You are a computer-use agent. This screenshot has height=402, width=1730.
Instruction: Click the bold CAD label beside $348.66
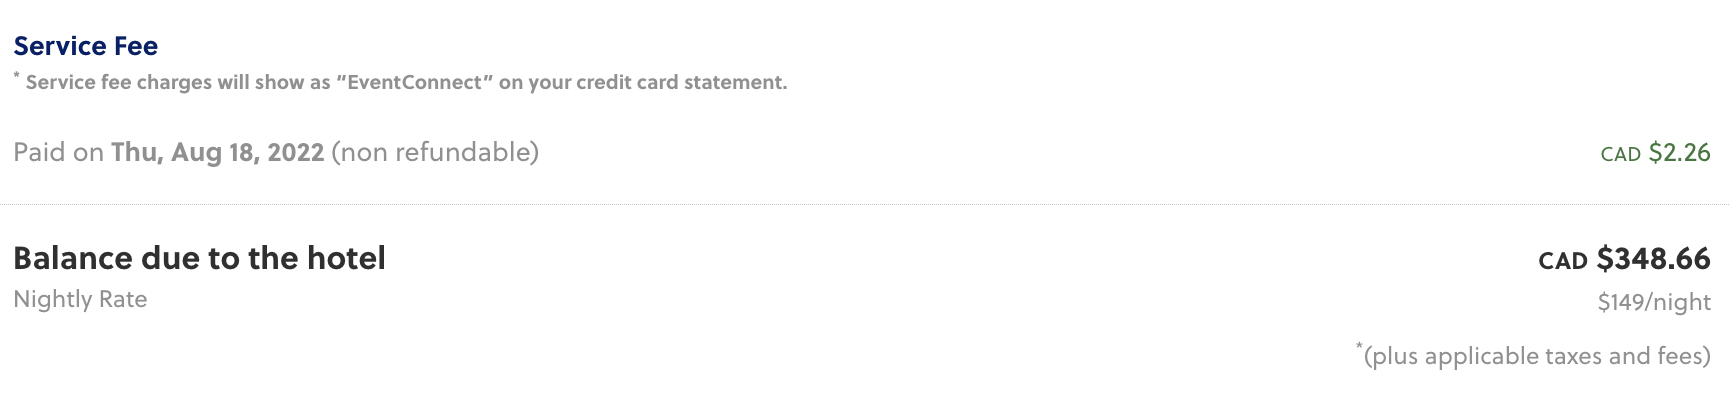coord(1563,261)
